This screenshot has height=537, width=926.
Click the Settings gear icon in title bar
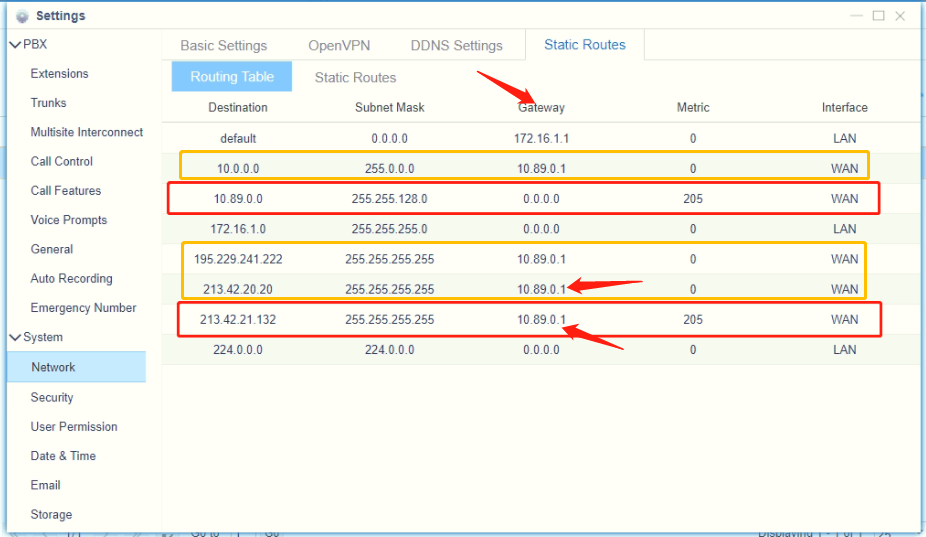pos(22,16)
